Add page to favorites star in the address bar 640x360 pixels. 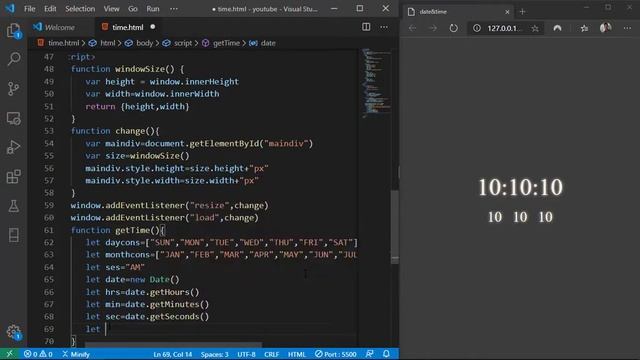click(x=535, y=28)
